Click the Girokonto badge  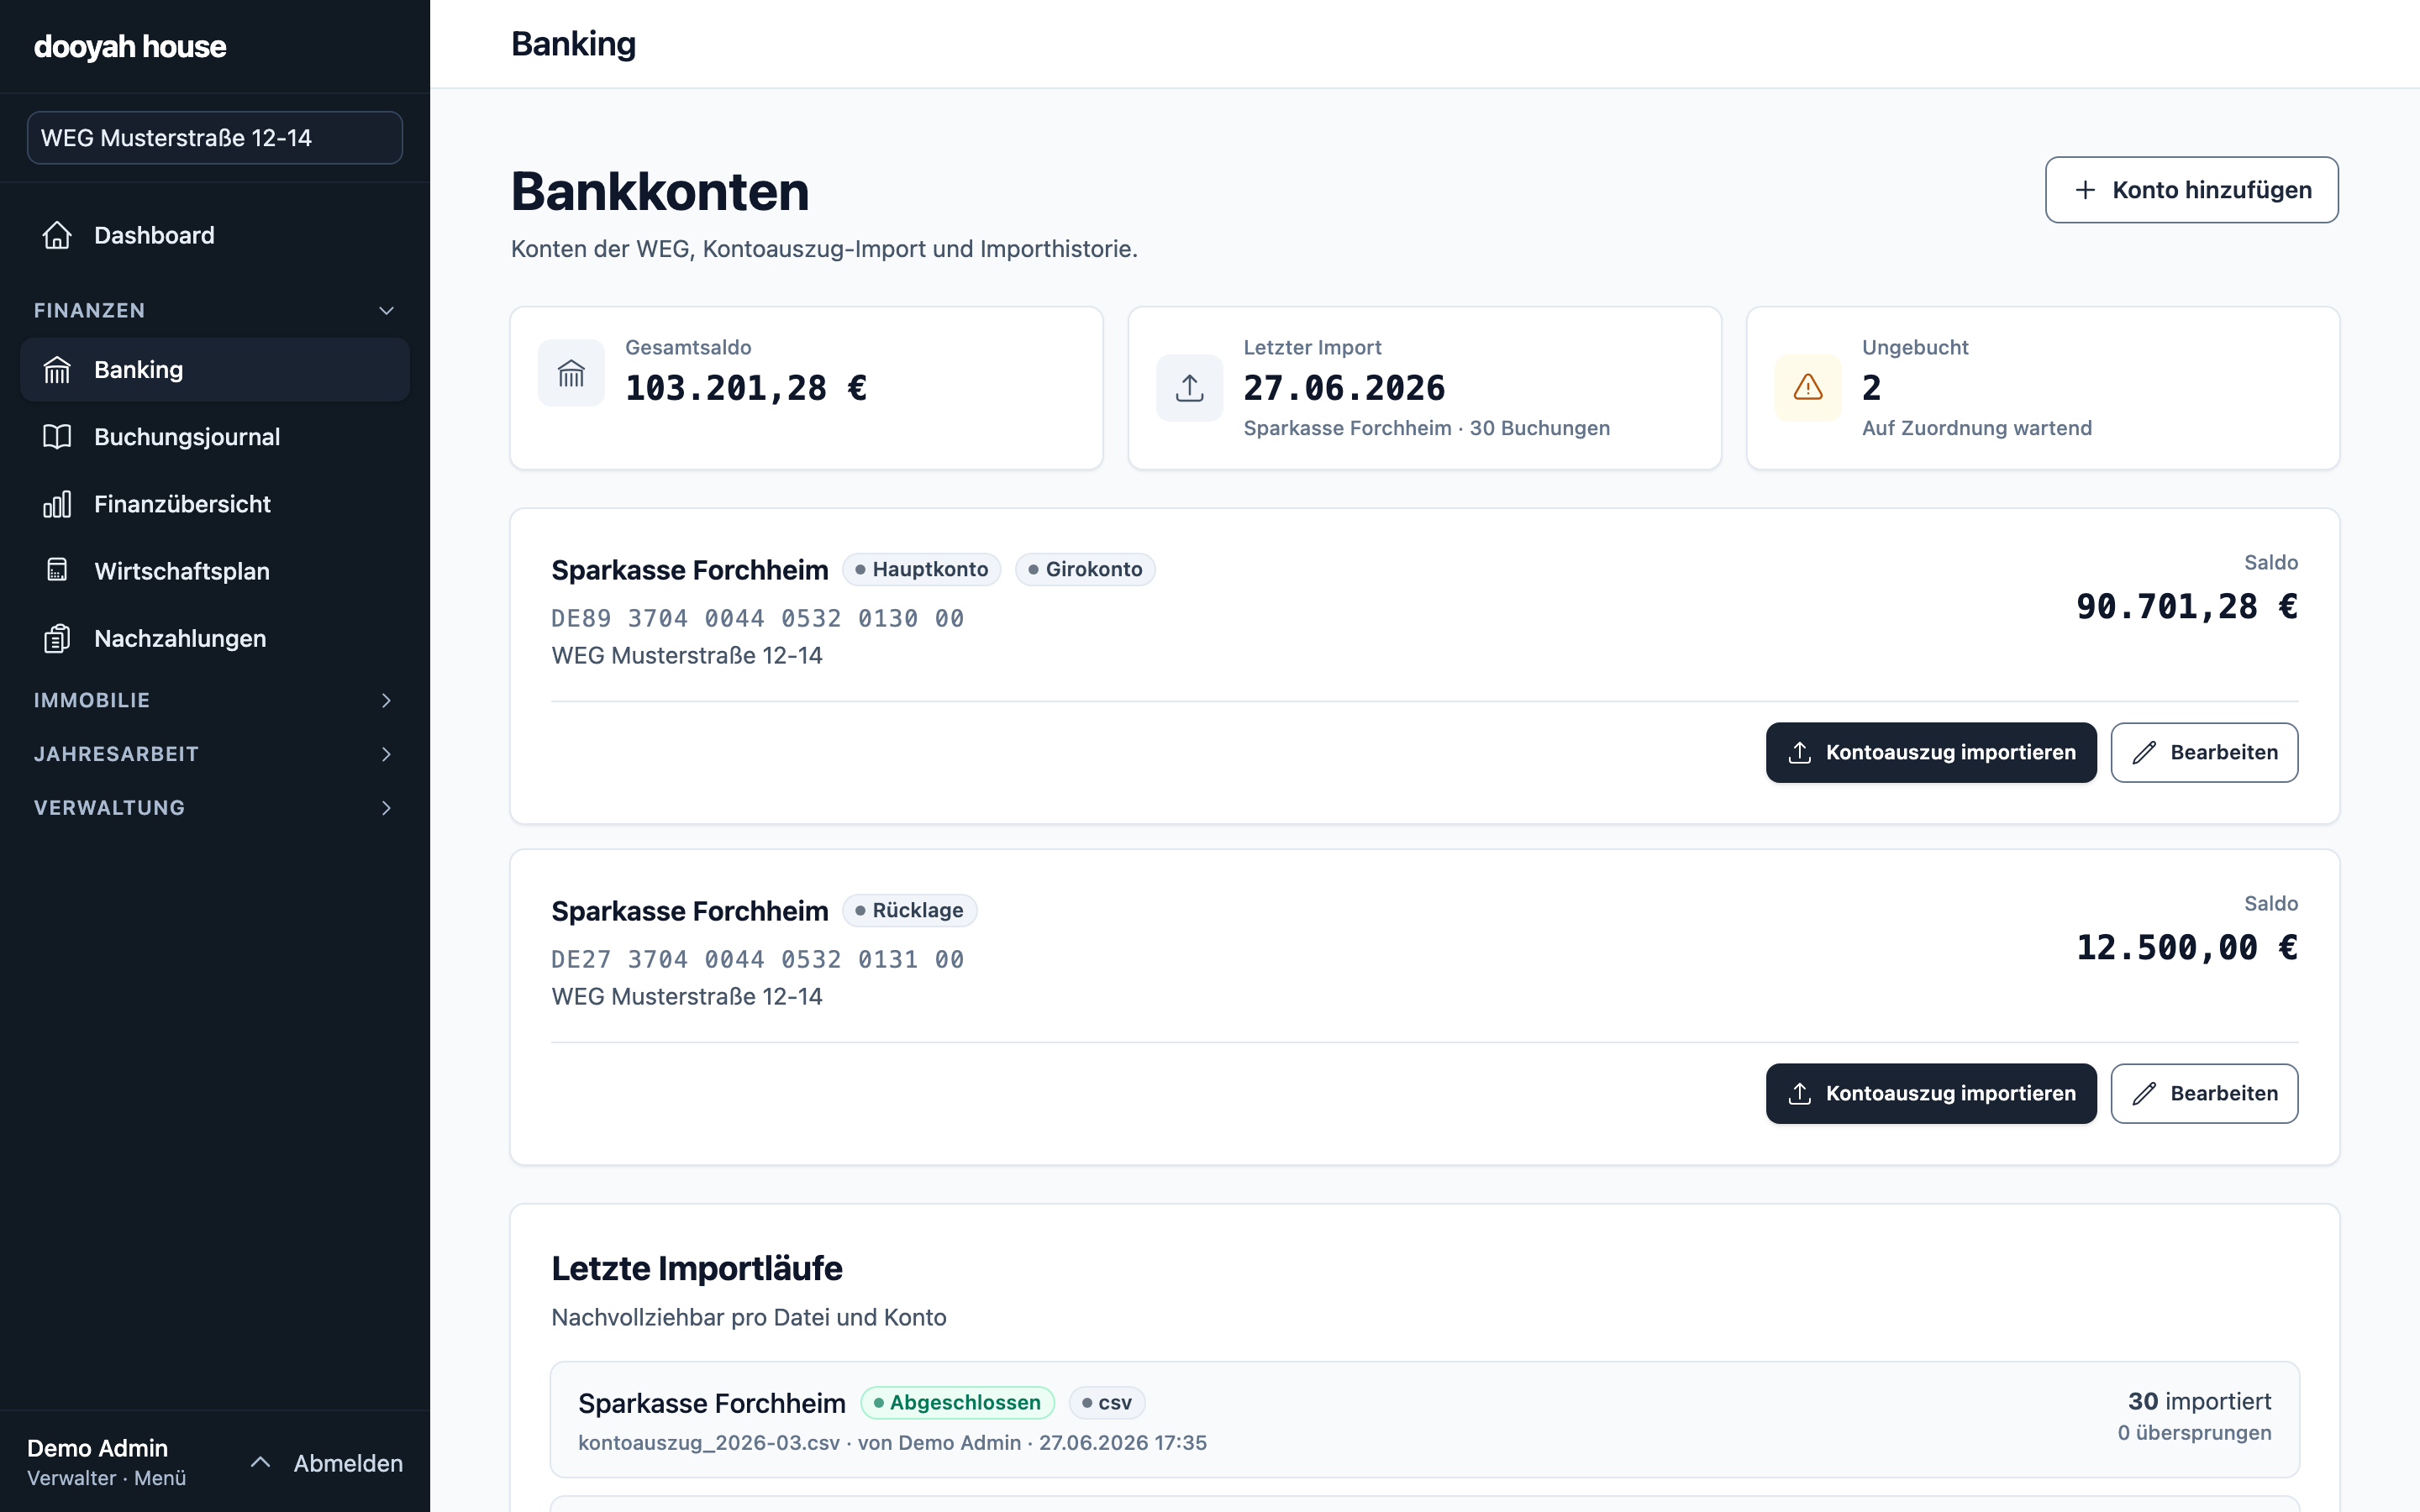[x=1085, y=569]
